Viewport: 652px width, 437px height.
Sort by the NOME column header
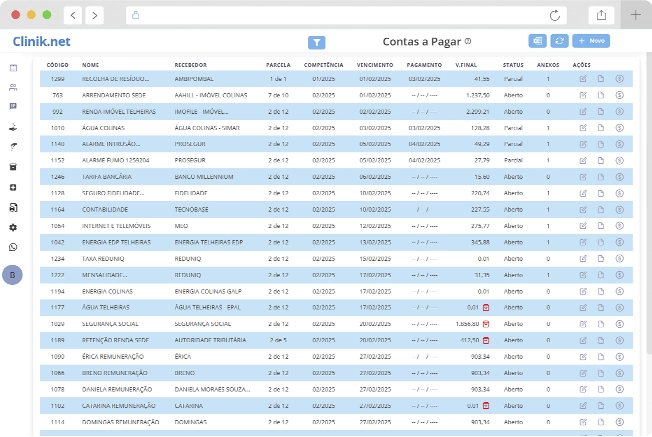[91, 63]
